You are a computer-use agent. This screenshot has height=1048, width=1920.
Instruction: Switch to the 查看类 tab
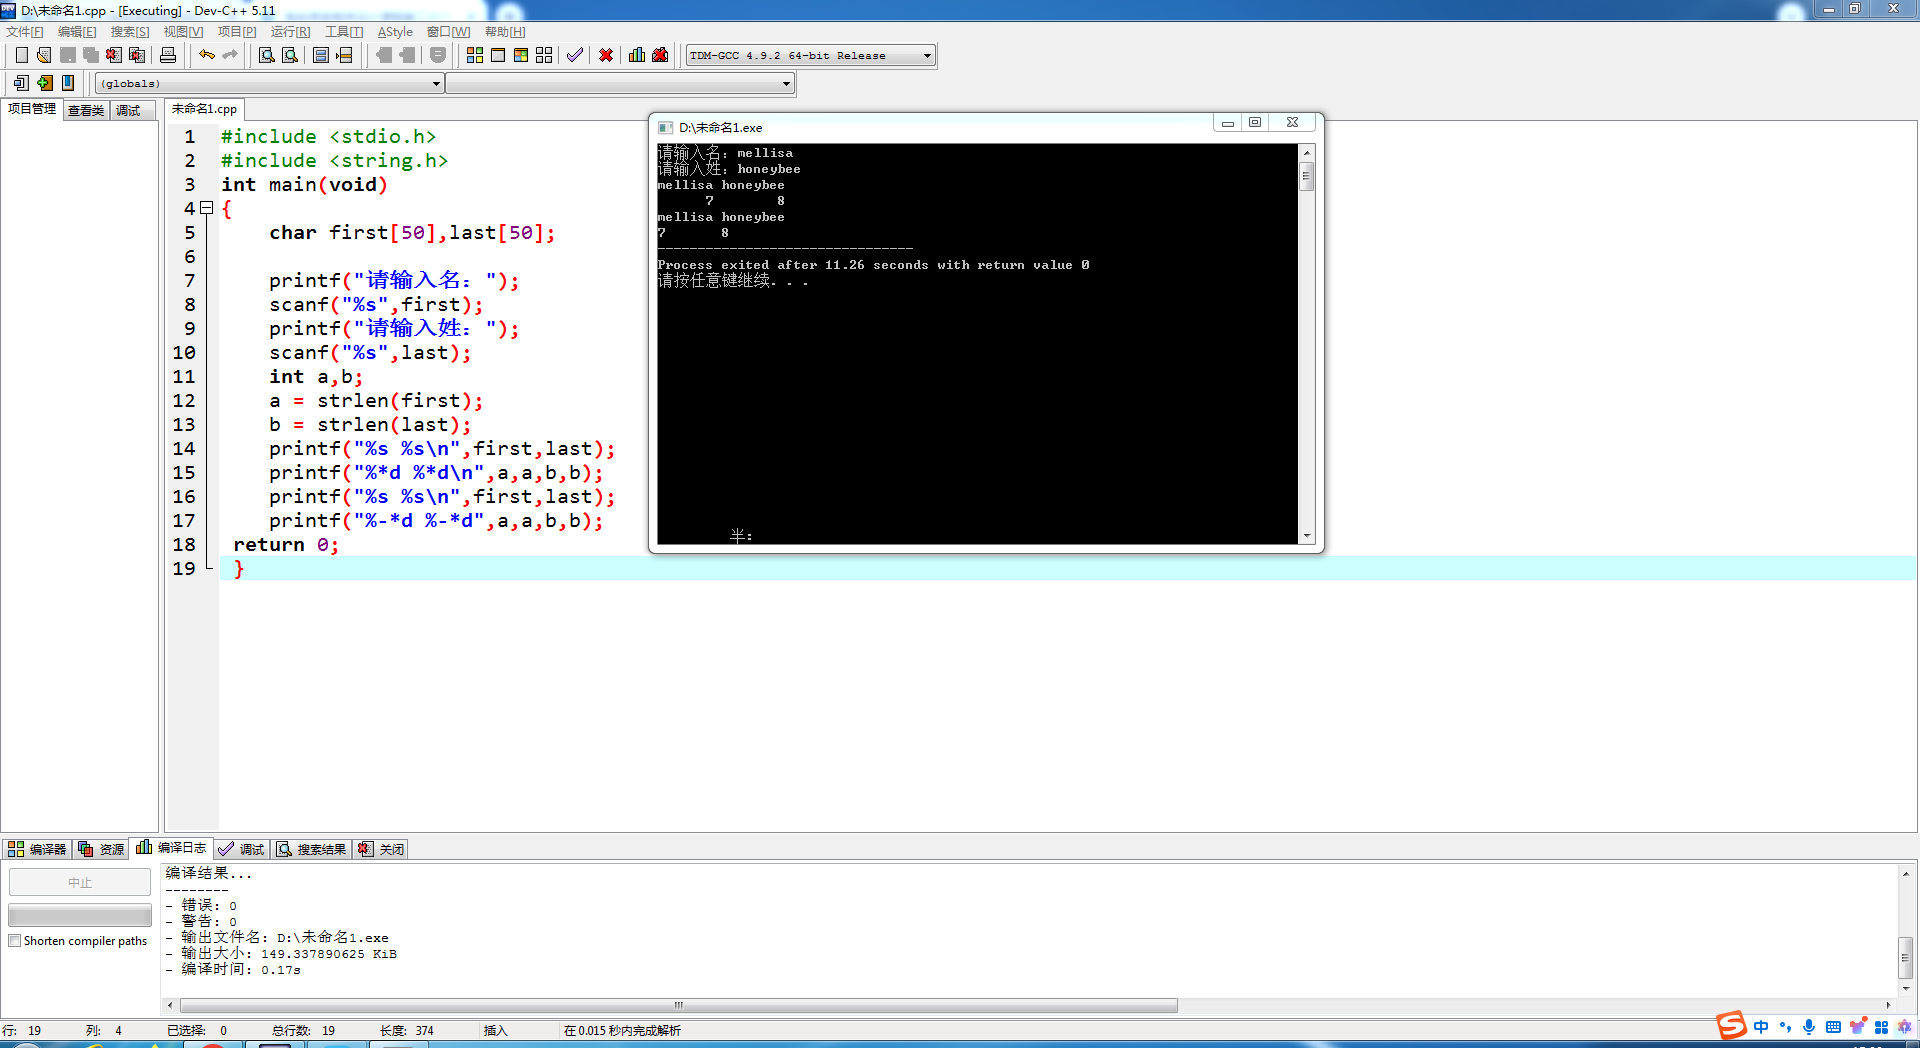(84, 110)
